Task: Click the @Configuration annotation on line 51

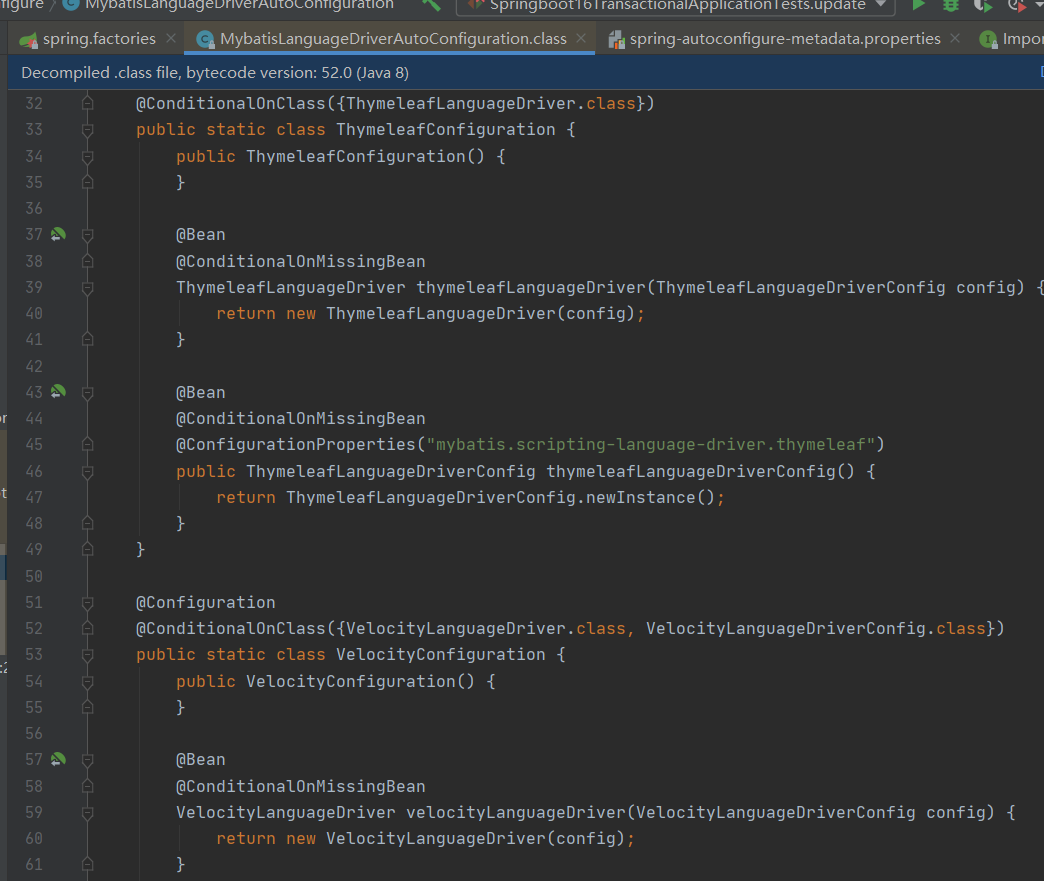Action: coord(206,602)
